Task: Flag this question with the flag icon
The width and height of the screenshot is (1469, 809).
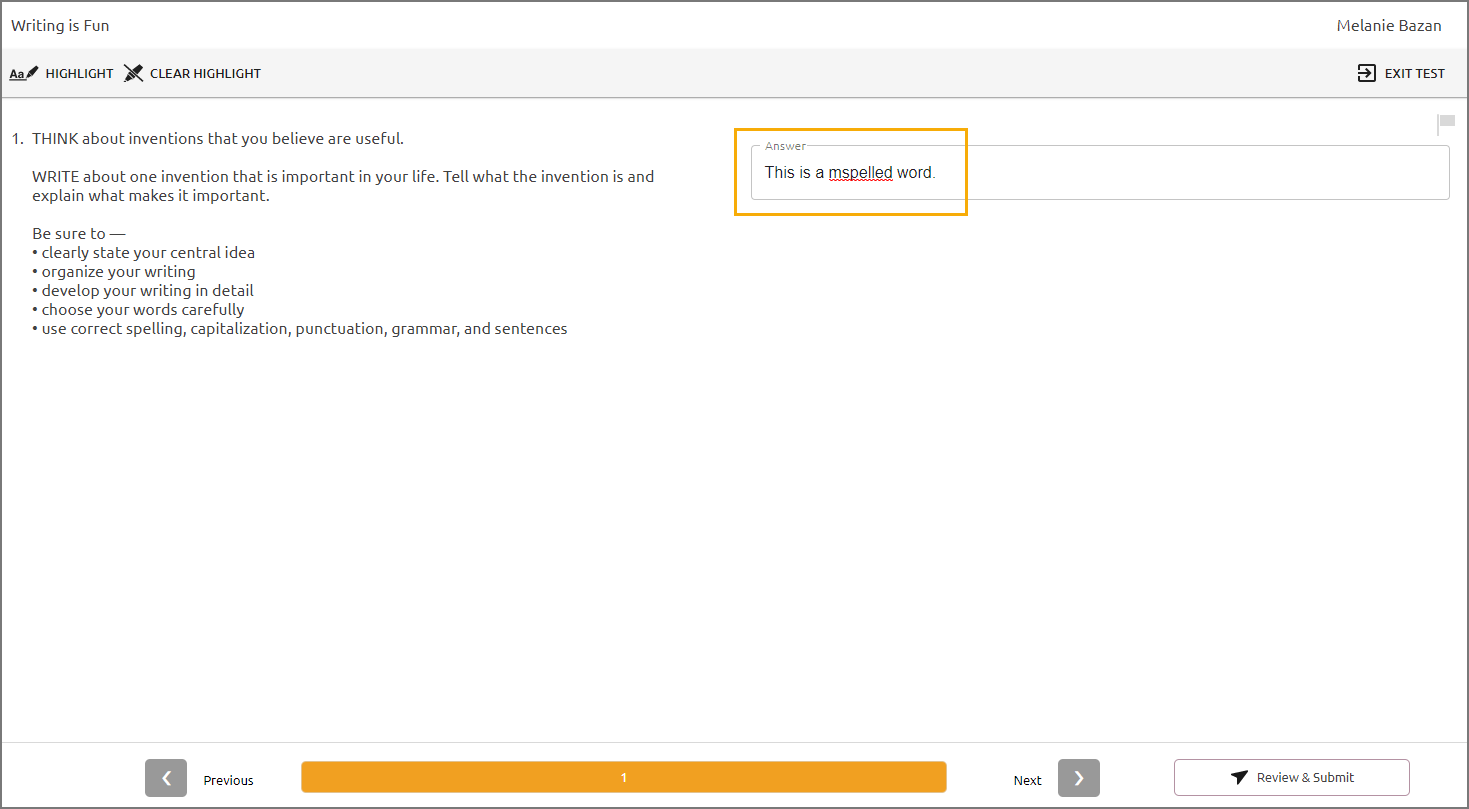Action: (x=1446, y=124)
